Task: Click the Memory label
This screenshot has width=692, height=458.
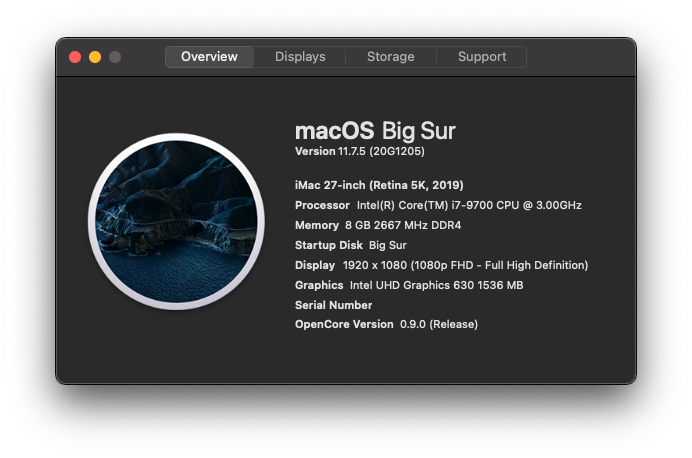Action: [316, 225]
